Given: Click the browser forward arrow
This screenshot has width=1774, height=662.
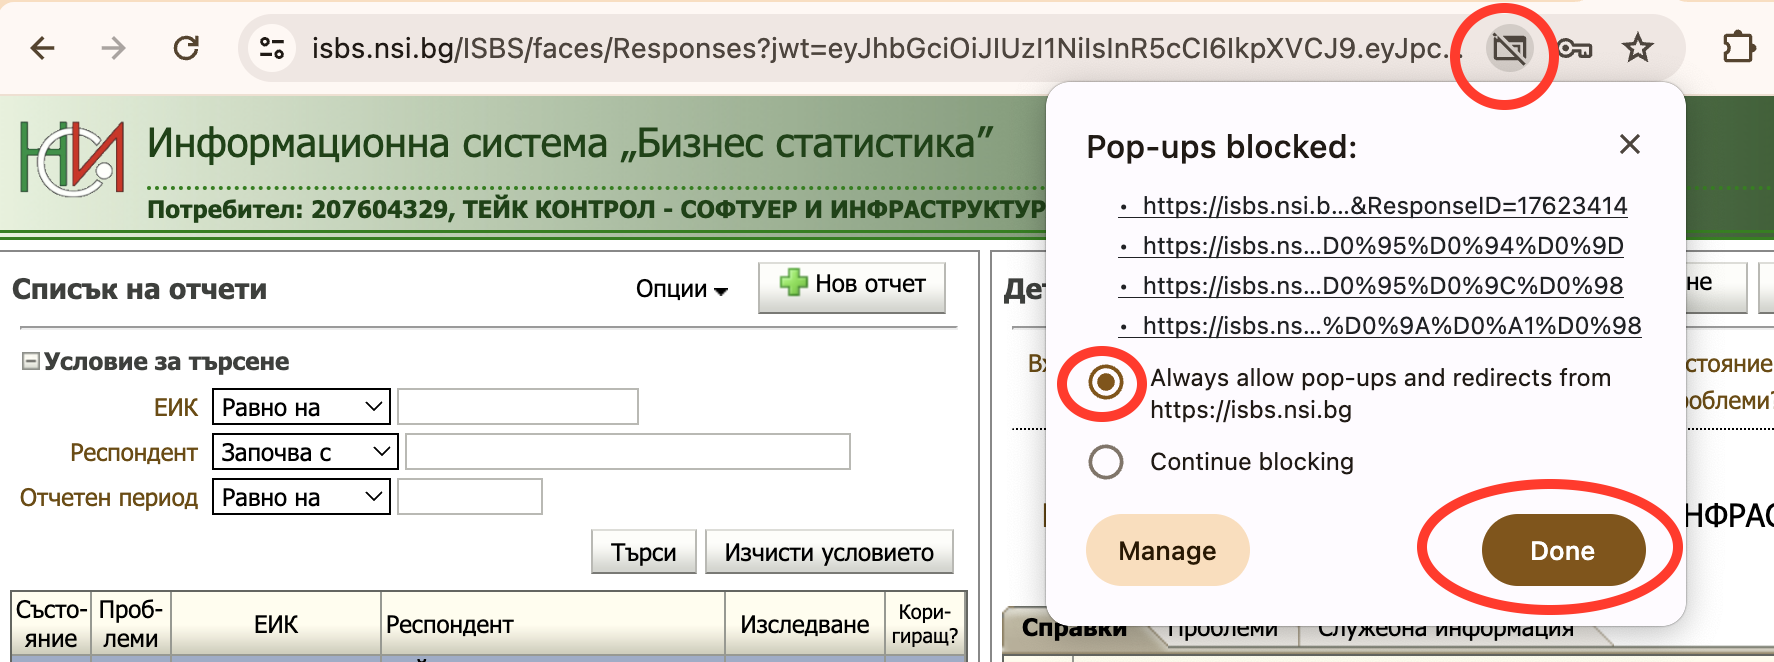Looking at the screenshot, I should [114, 48].
